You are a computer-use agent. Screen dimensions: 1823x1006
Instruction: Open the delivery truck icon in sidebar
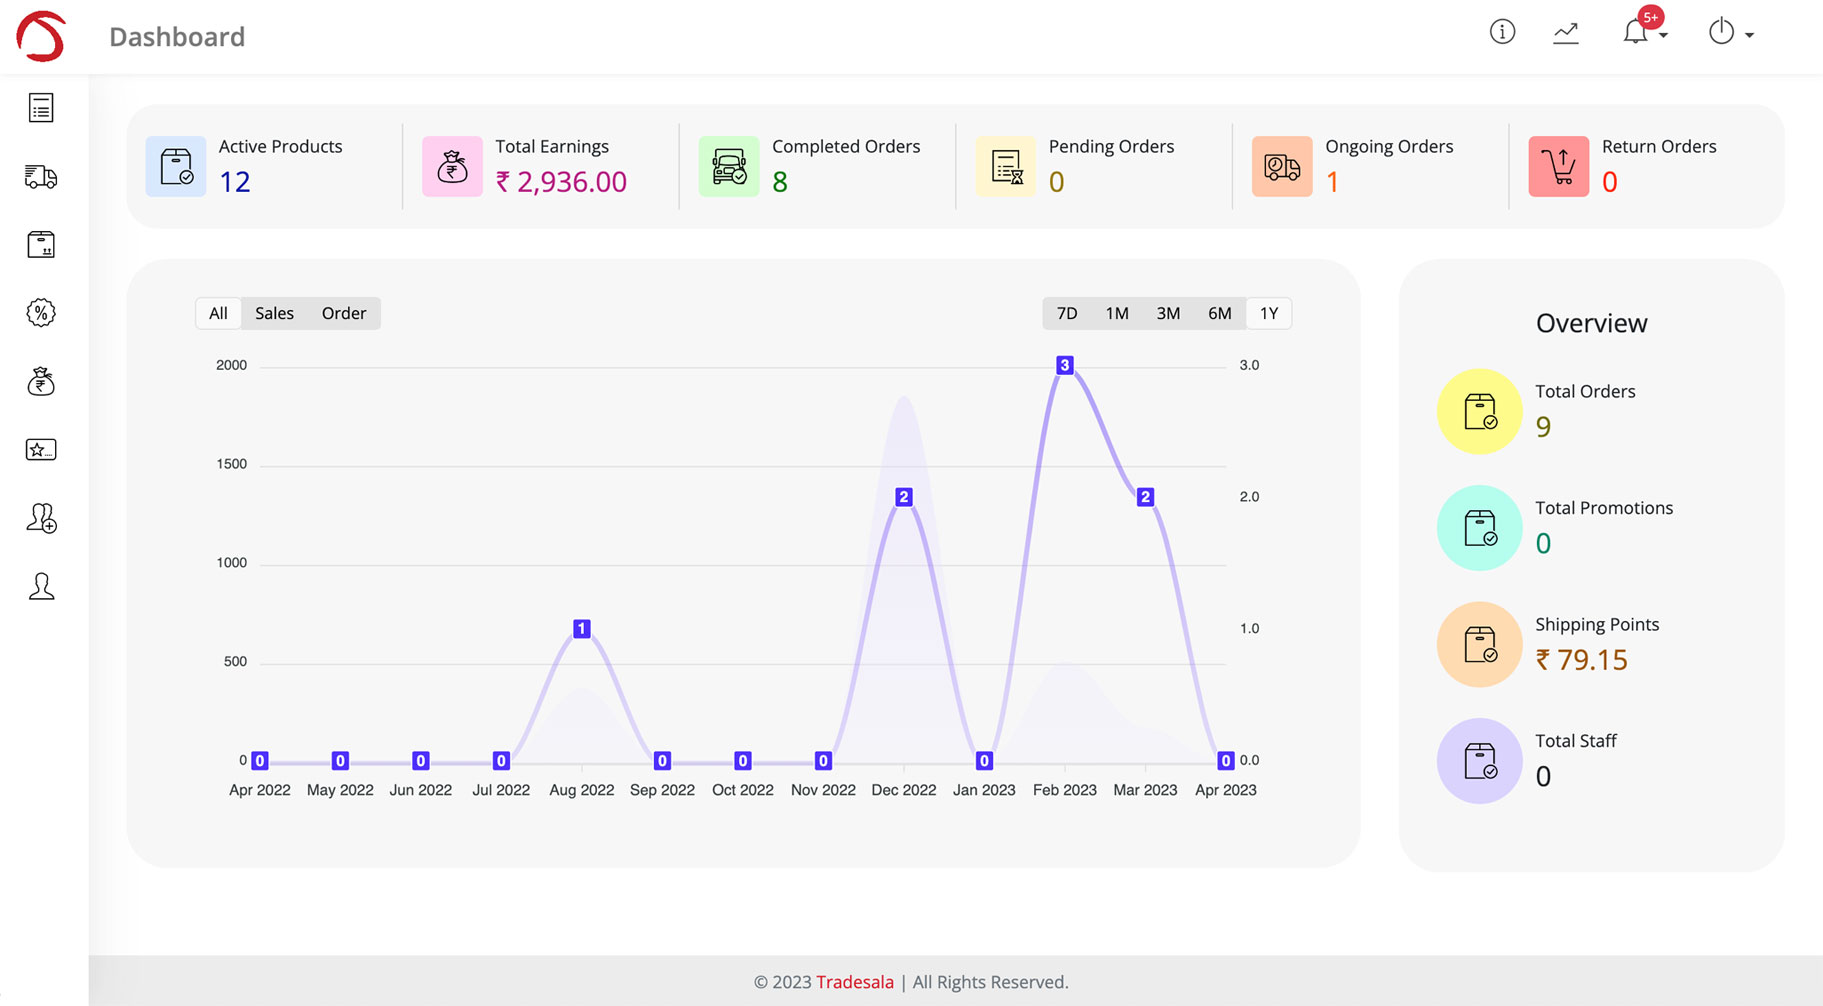coord(41,177)
